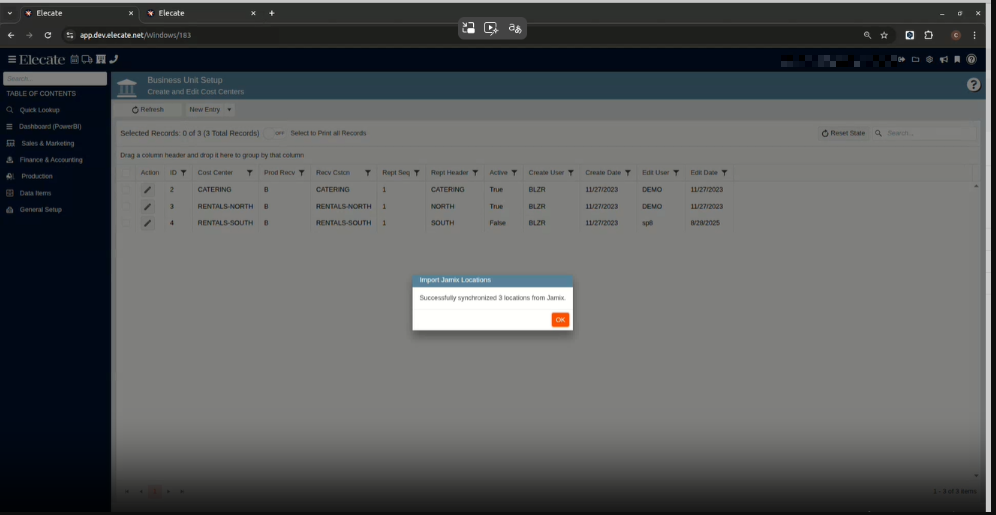
Task: Click the grid search field next to Reset State
Action: tap(927, 133)
